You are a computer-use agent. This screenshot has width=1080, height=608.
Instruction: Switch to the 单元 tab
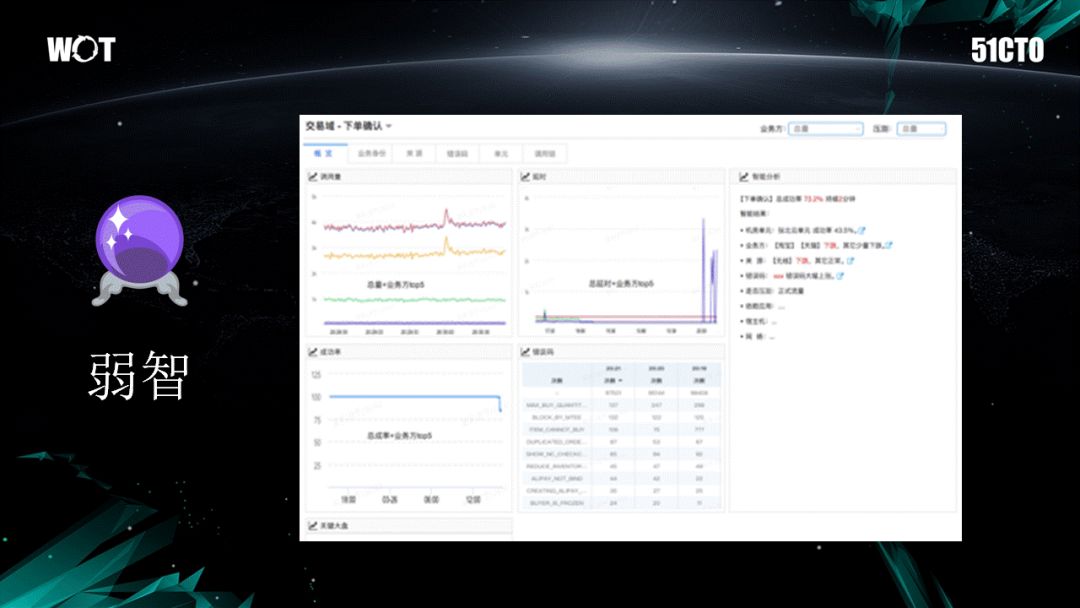pos(501,154)
